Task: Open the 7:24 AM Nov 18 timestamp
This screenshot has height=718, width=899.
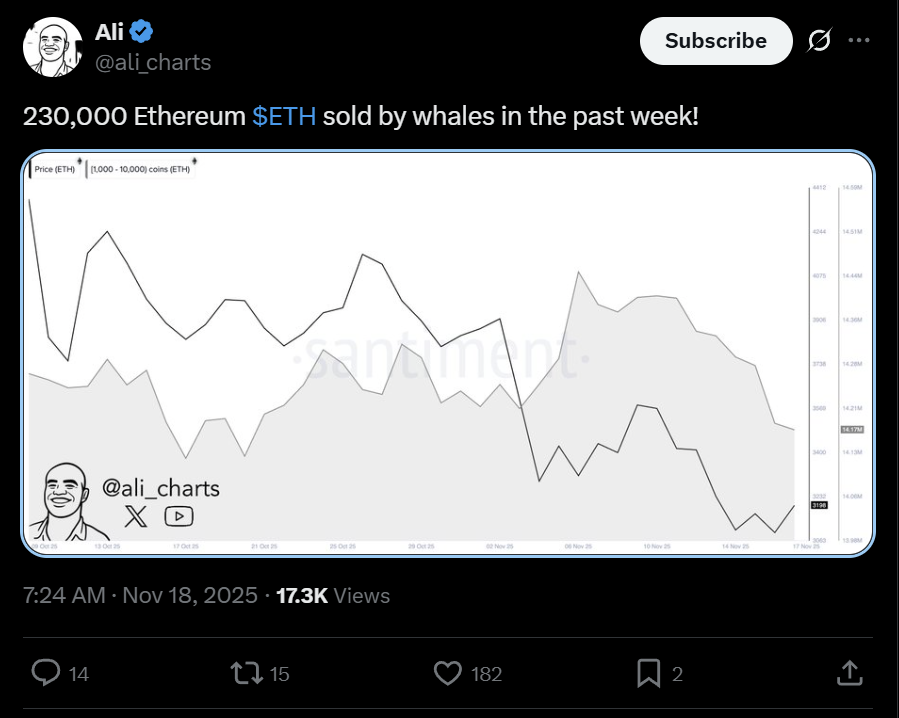Action: (x=139, y=596)
